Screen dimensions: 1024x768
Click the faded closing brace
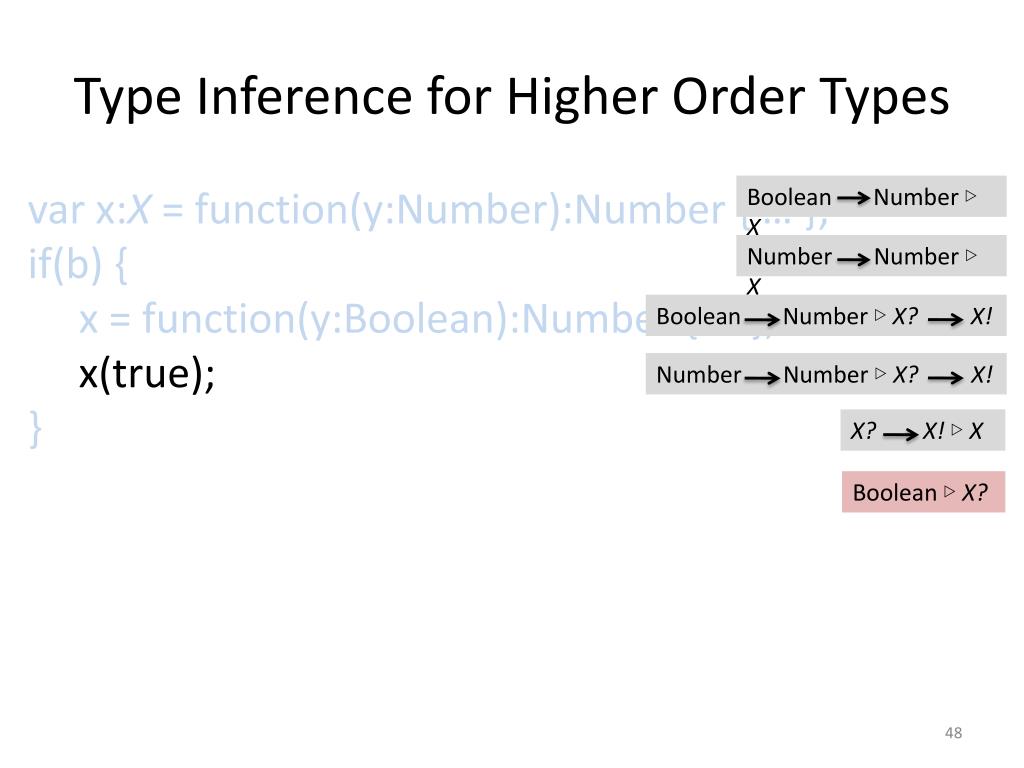pyautogui.click(x=35, y=429)
